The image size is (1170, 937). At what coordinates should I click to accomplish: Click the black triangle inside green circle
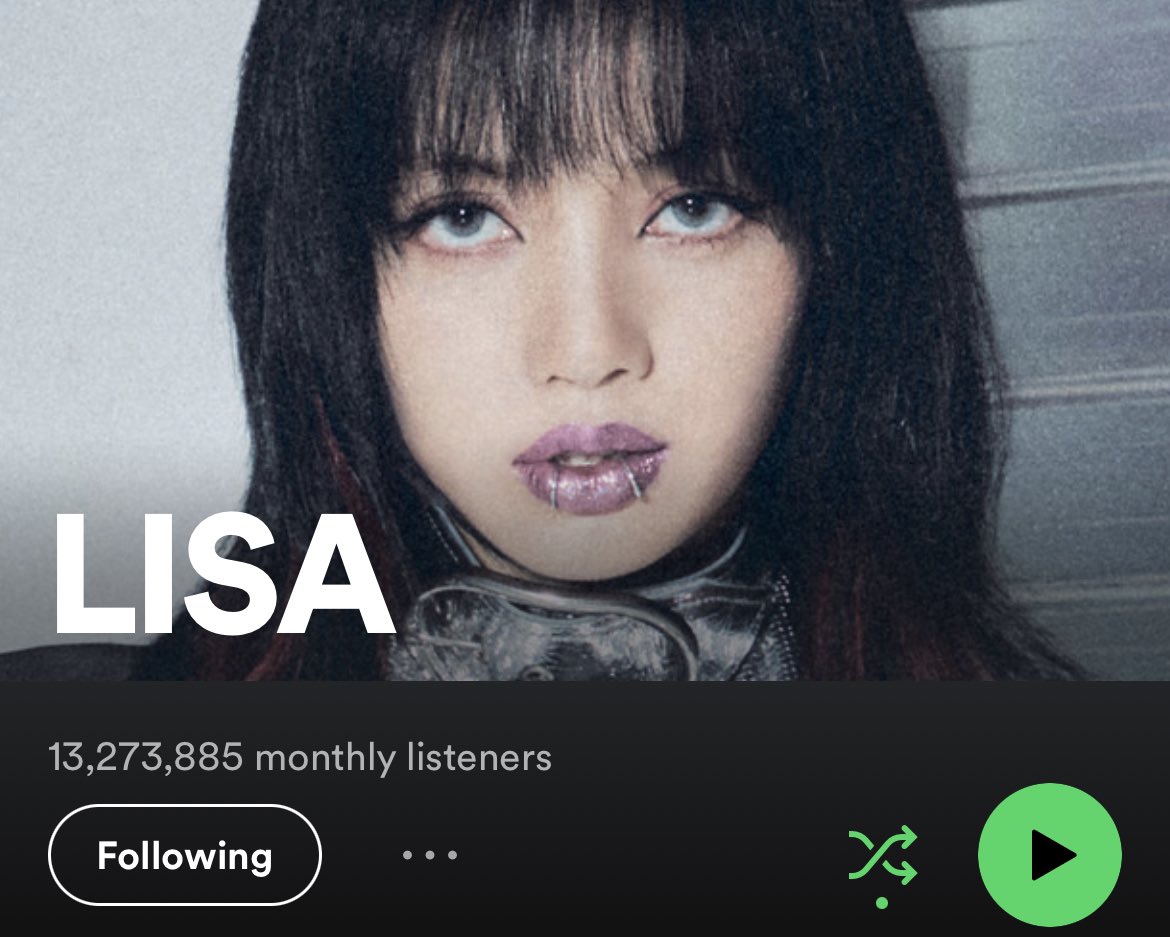(x=1051, y=855)
